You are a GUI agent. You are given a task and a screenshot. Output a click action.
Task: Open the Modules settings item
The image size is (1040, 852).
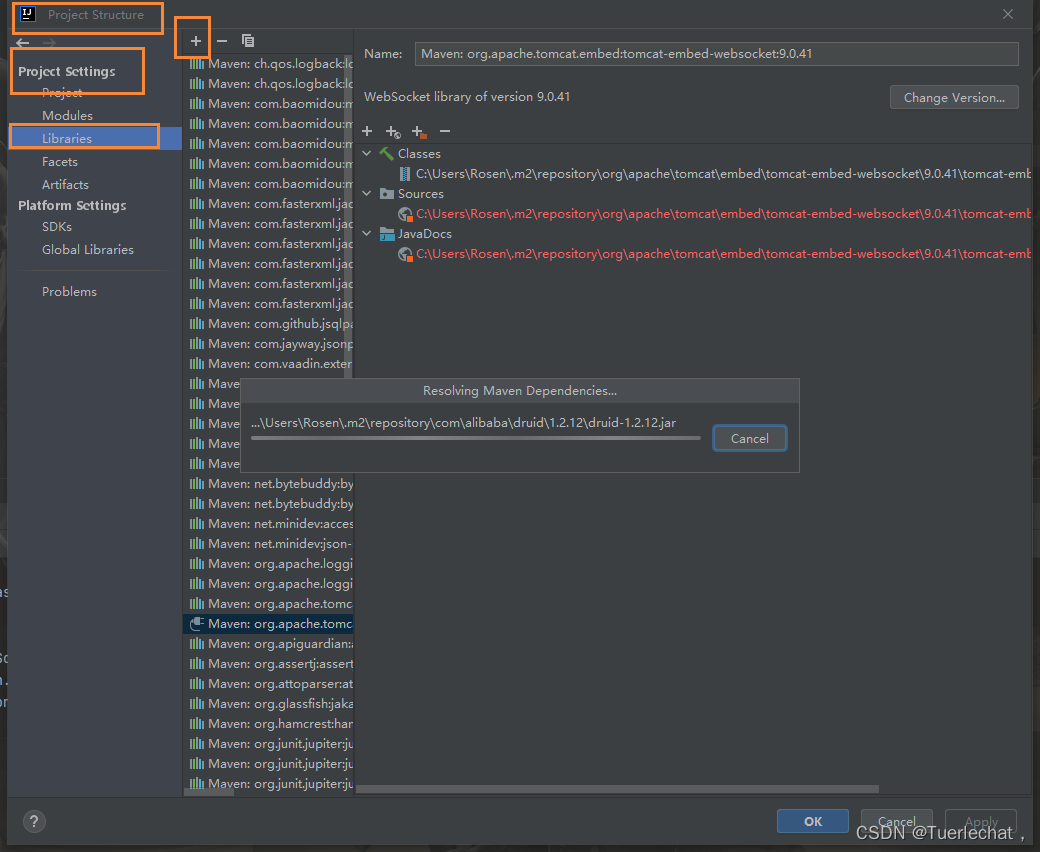[x=67, y=115]
